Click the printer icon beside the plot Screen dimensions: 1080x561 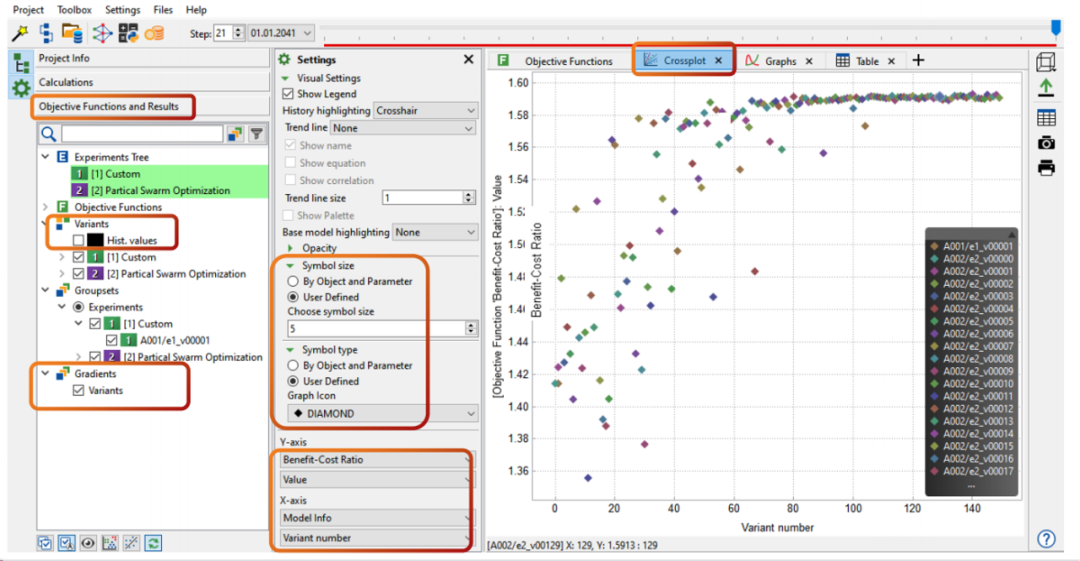1046,168
